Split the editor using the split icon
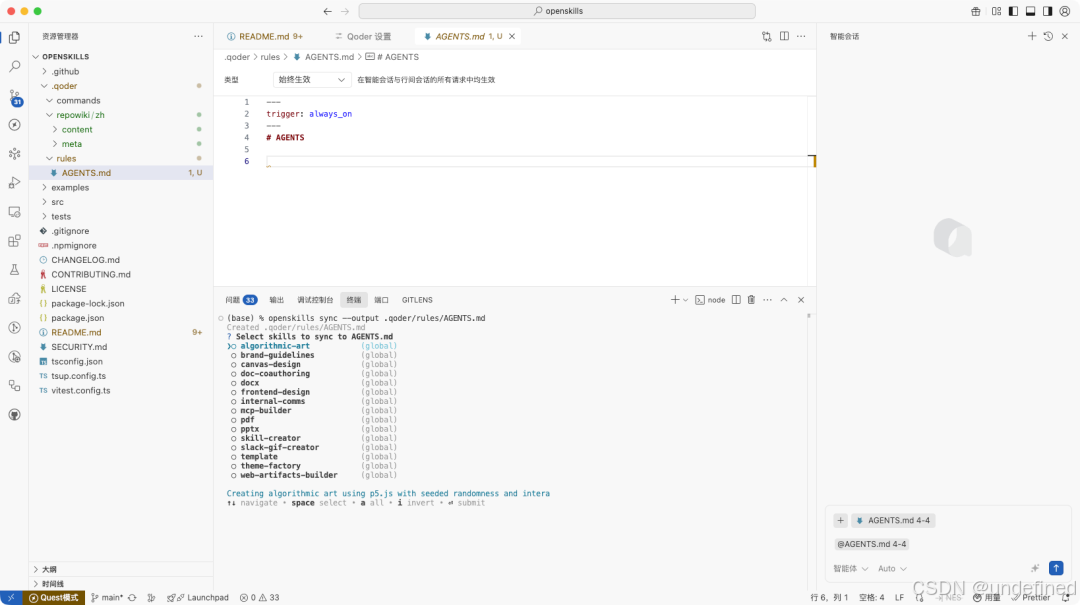 (x=784, y=35)
